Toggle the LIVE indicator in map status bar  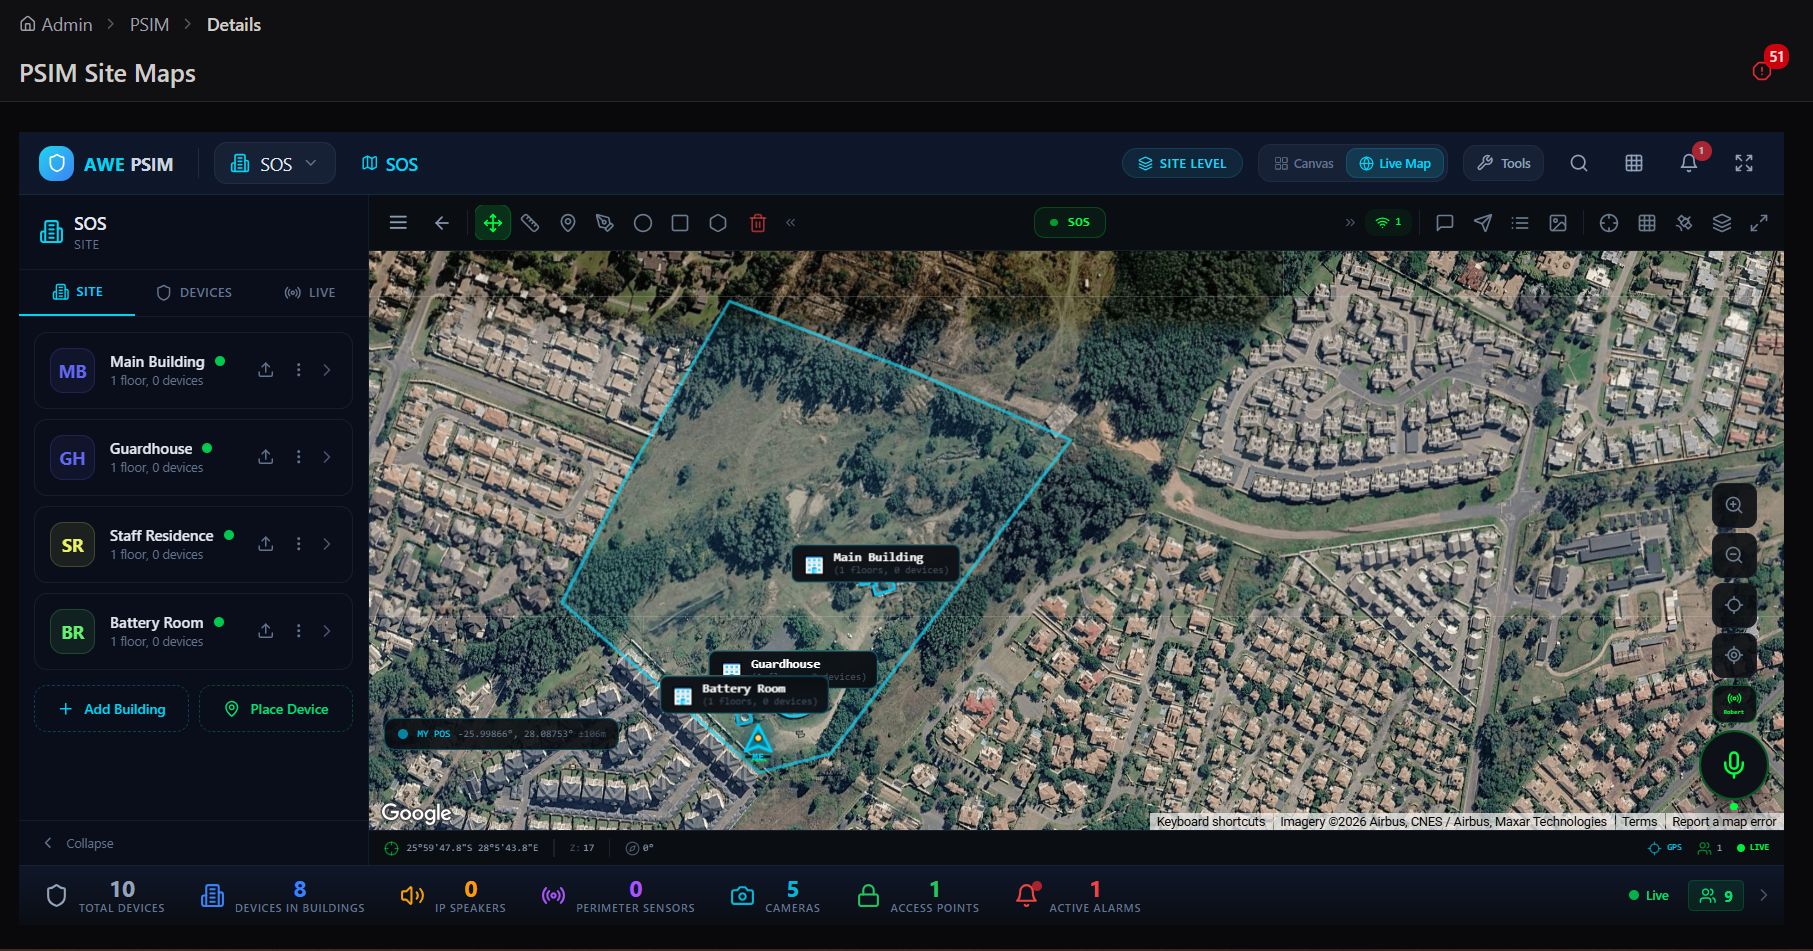[x=1753, y=848]
